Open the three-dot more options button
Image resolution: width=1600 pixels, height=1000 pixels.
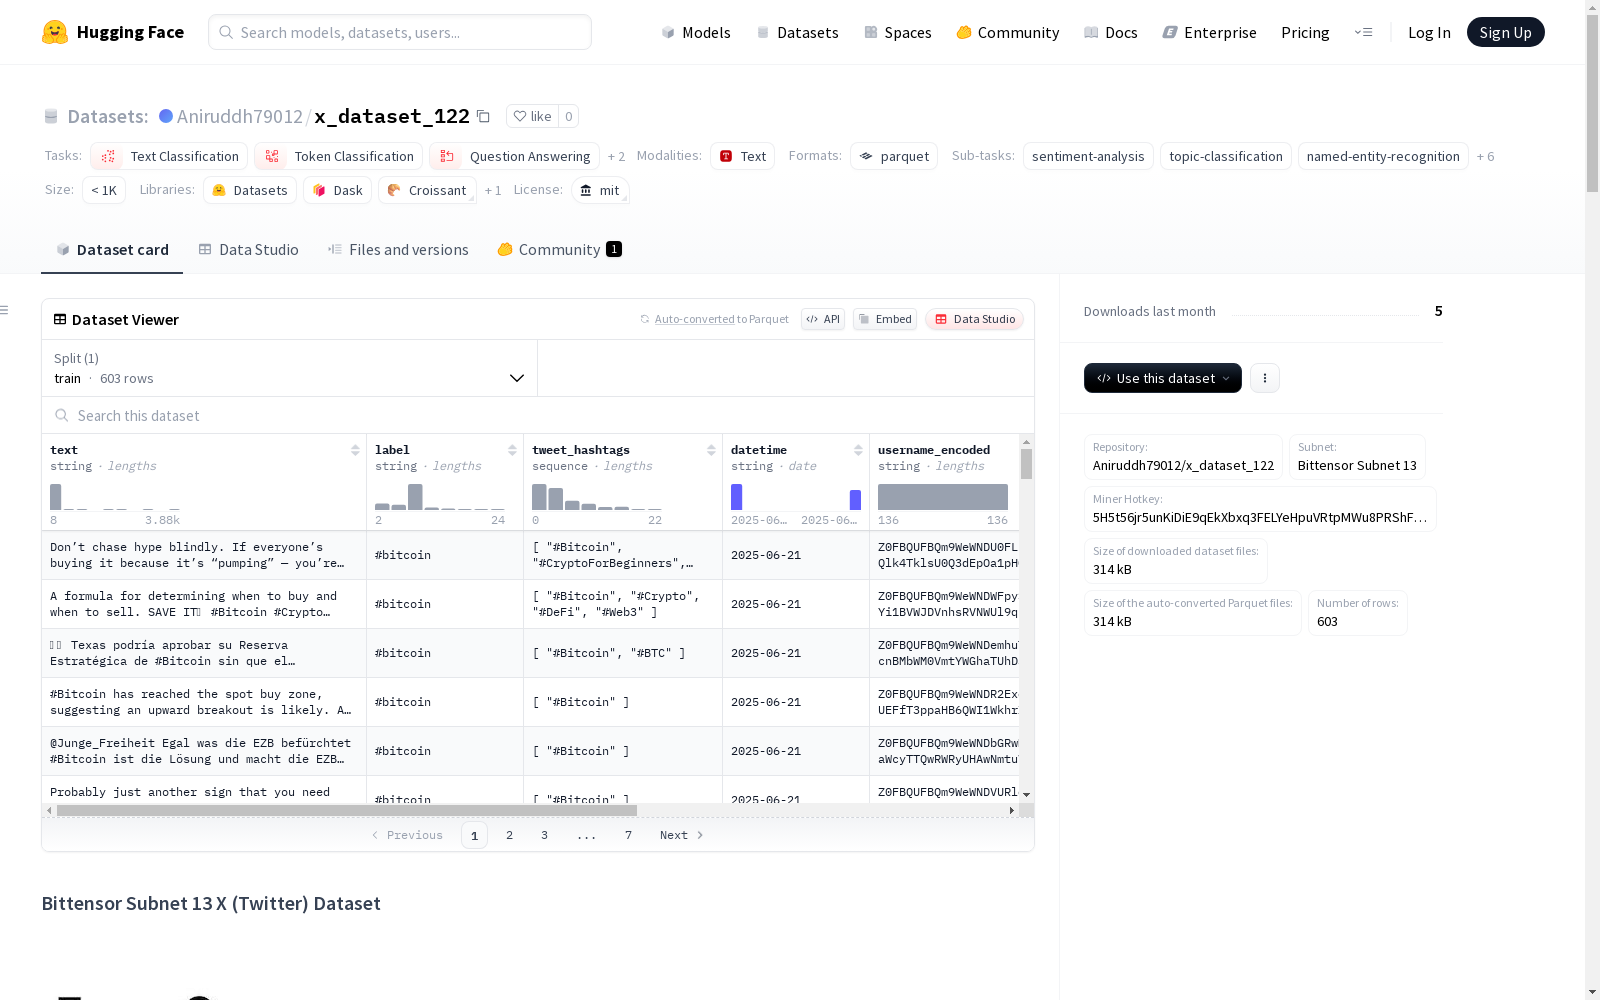pyautogui.click(x=1265, y=378)
